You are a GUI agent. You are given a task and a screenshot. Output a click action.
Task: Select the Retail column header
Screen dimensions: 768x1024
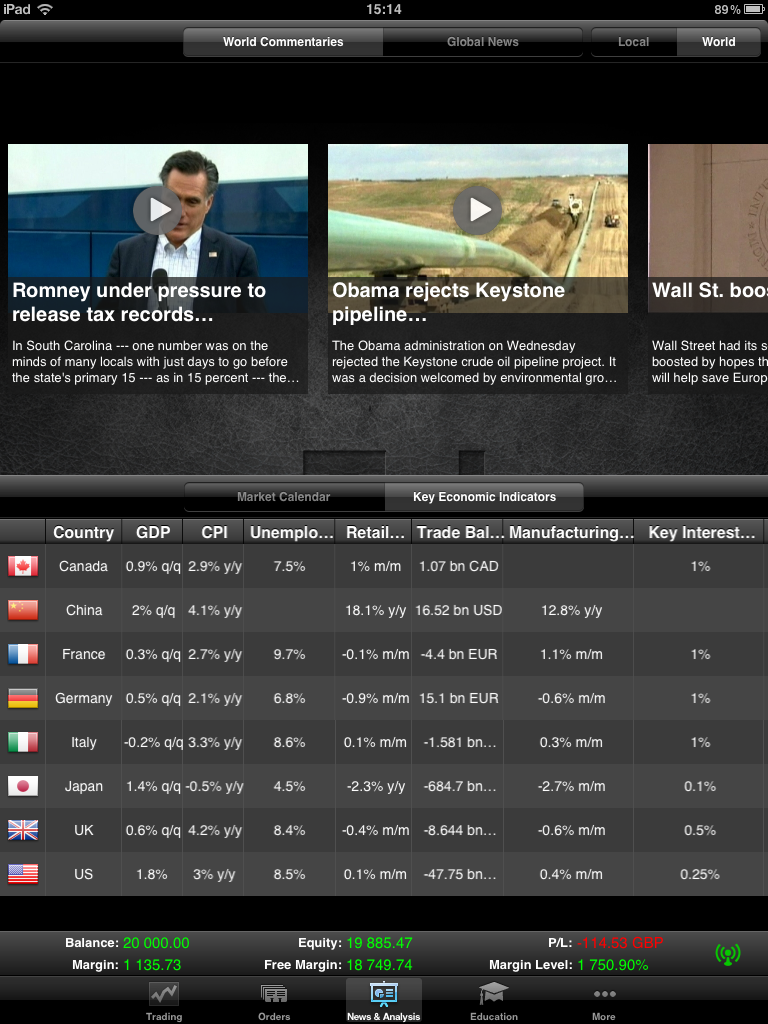[x=375, y=532]
